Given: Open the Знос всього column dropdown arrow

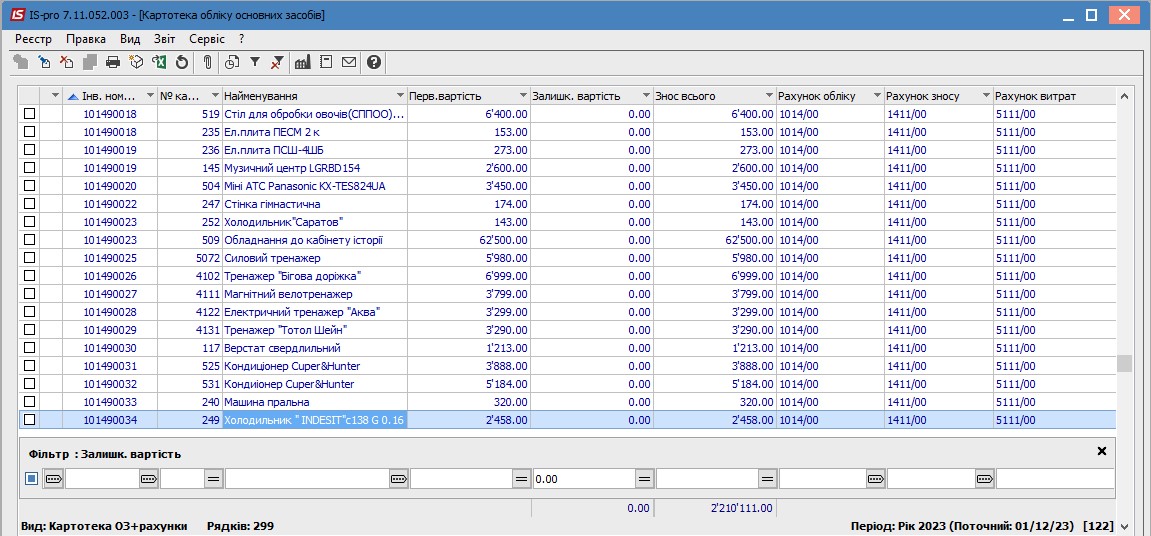Looking at the screenshot, I should click(769, 96).
